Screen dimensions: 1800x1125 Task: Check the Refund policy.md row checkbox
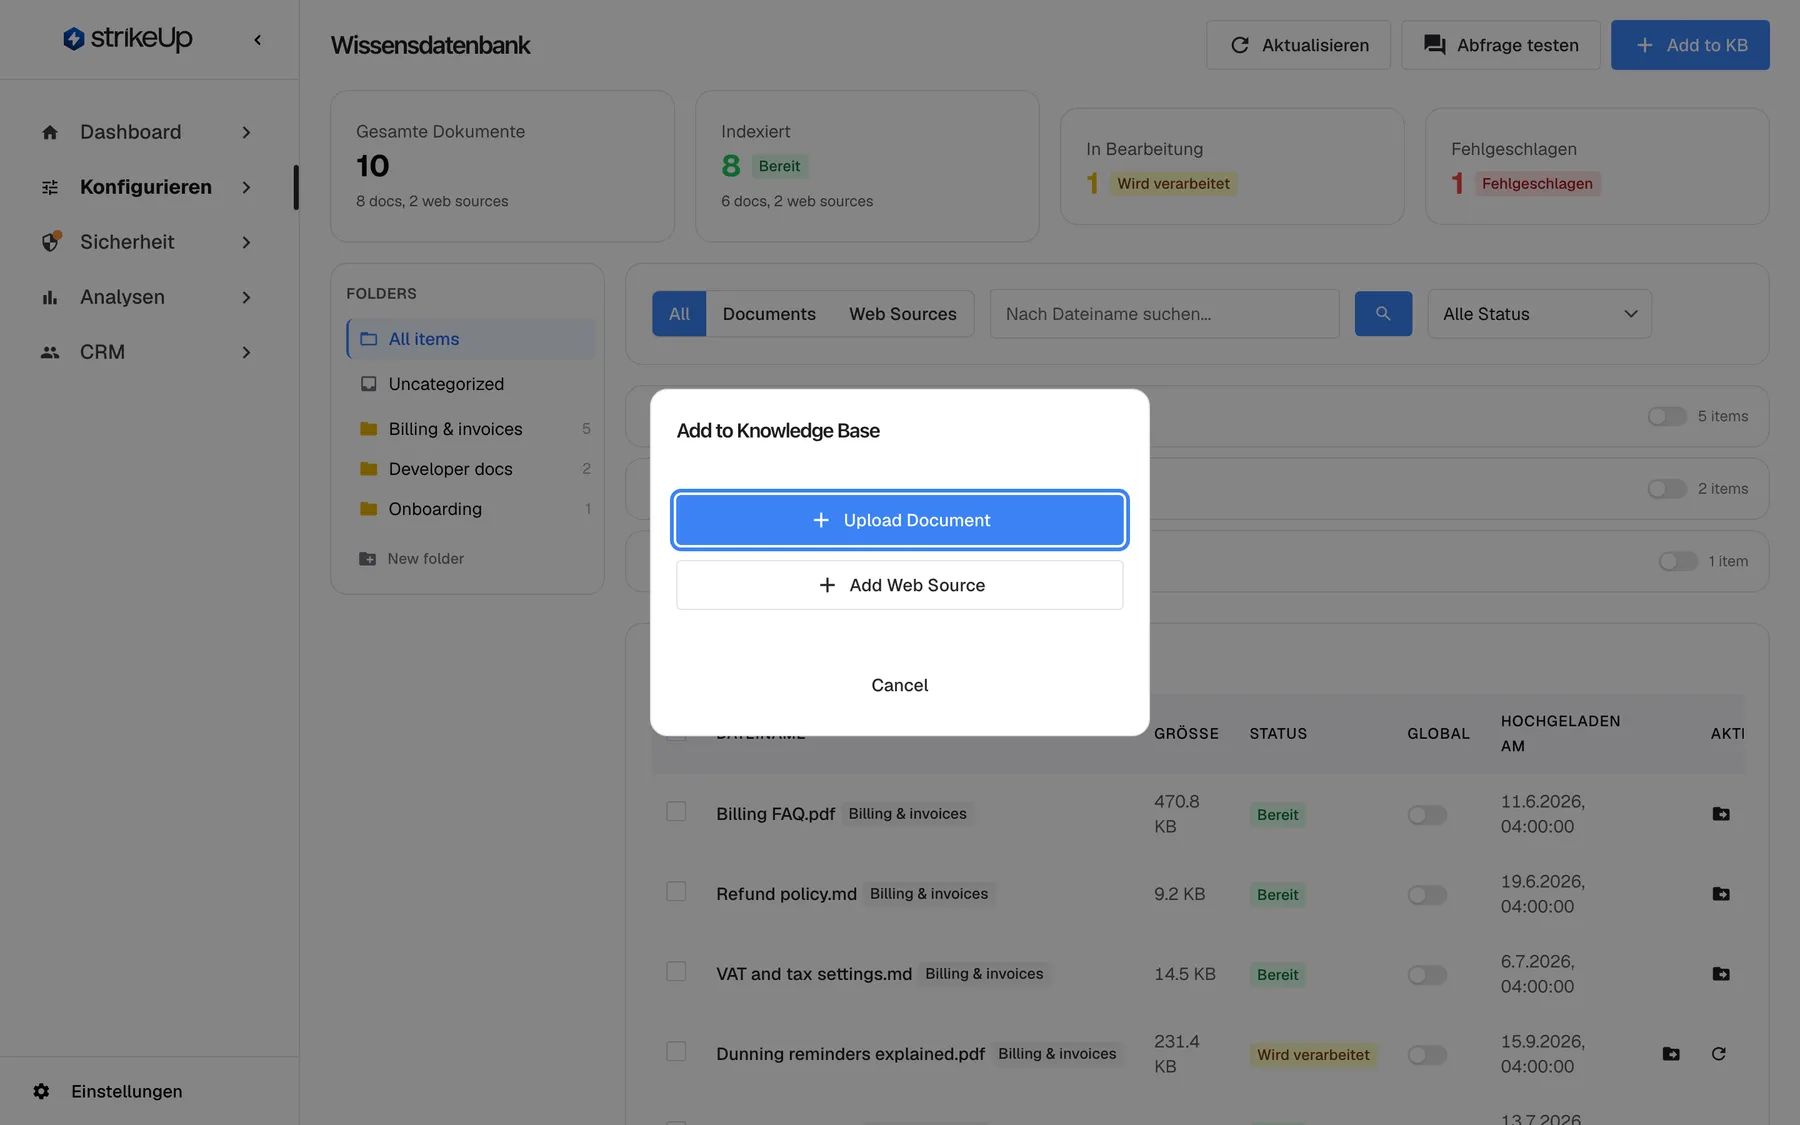click(676, 891)
